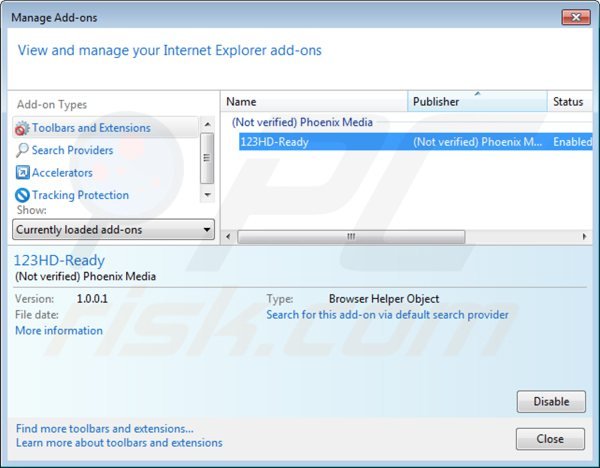Search for this add-on via default search provider

pyautogui.click(x=387, y=315)
